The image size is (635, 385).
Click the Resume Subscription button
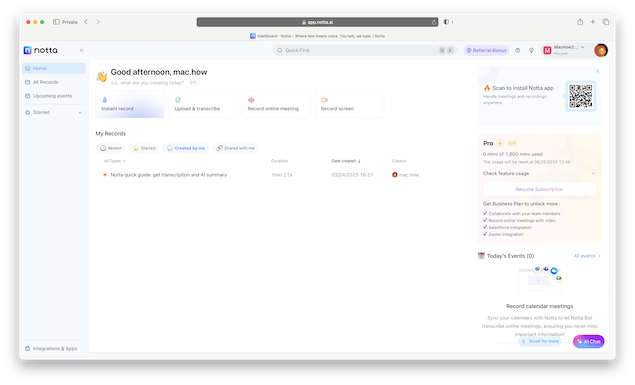pos(539,189)
